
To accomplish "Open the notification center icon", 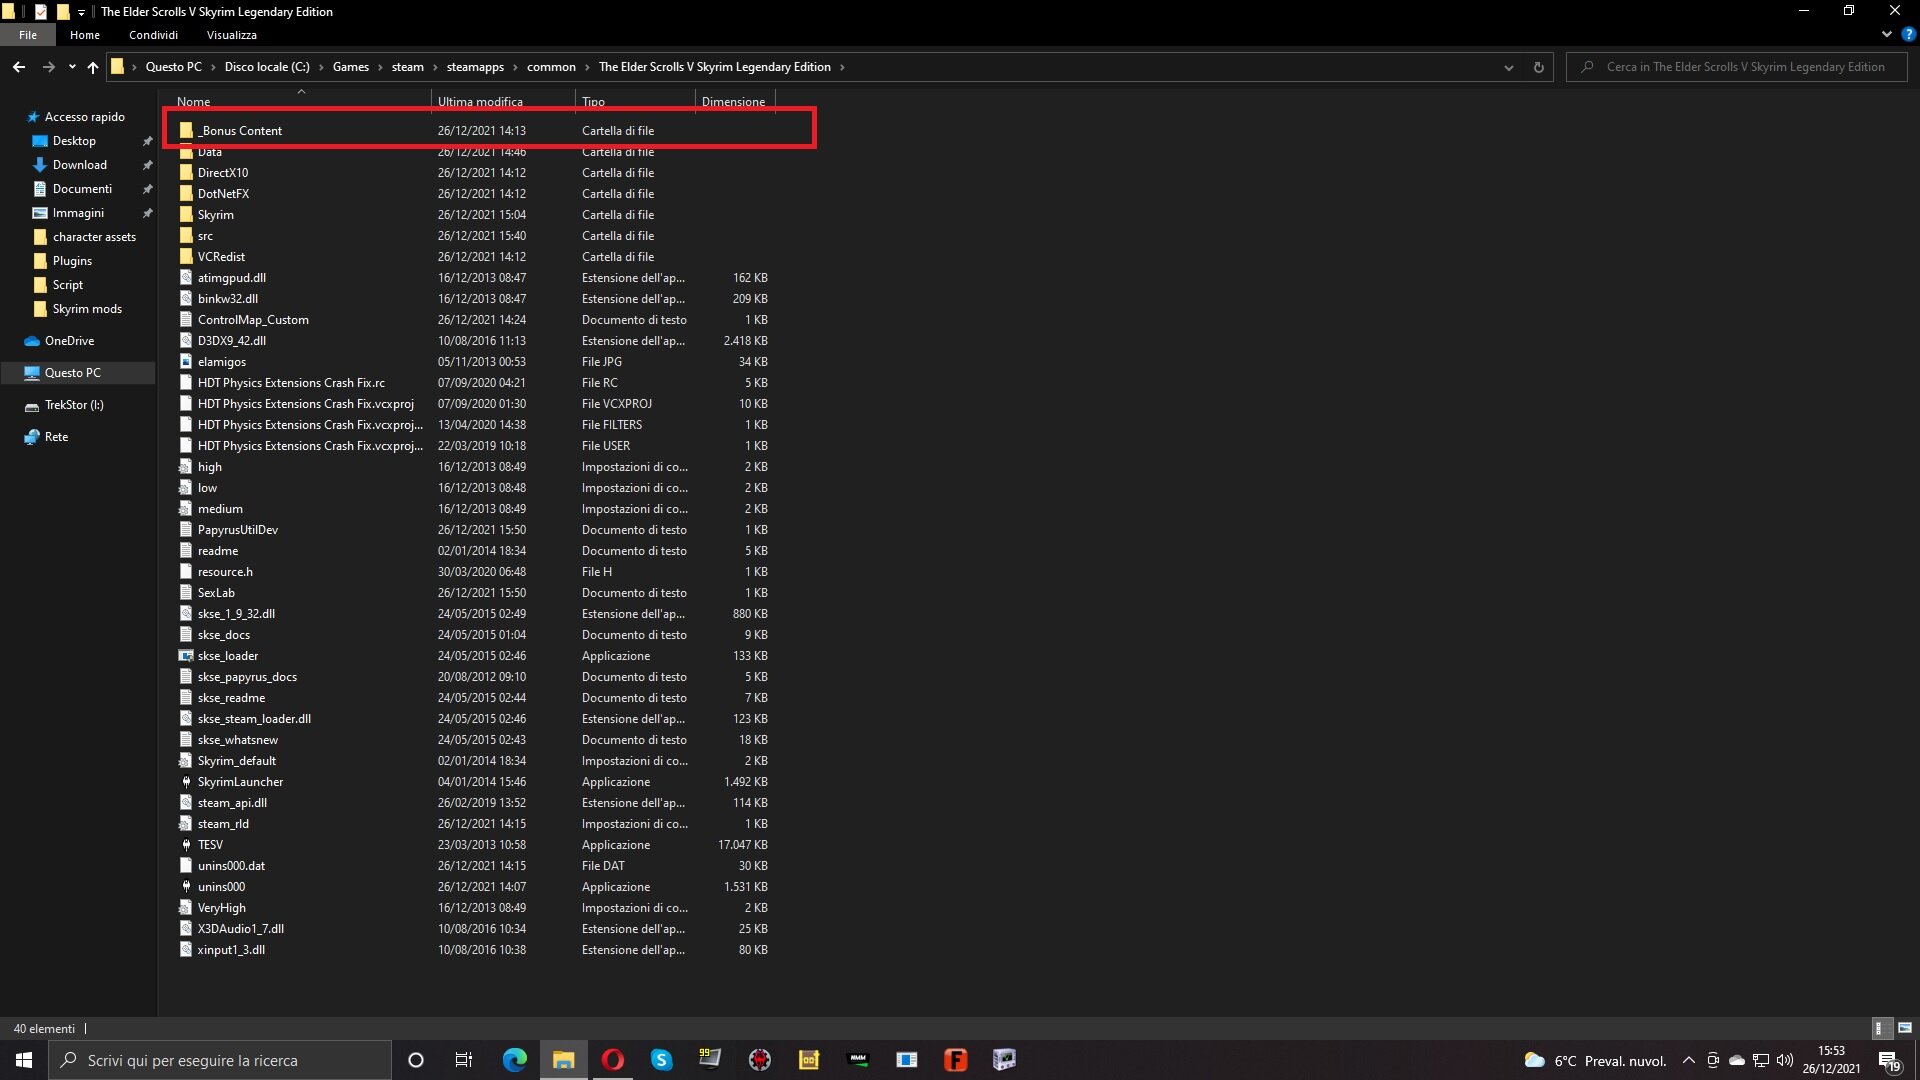I will 1889,1060.
